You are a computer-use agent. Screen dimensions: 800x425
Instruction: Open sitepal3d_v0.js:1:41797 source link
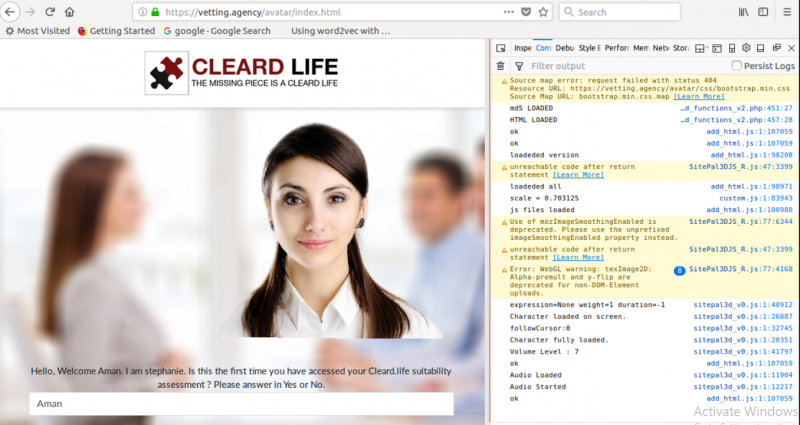point(743,352)
